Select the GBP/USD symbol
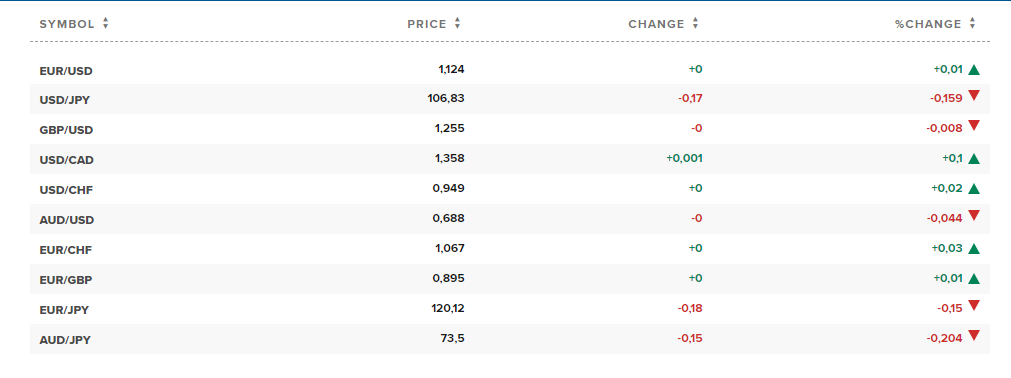Screen dimensions: 1011x378 click(x=66, y=130)
